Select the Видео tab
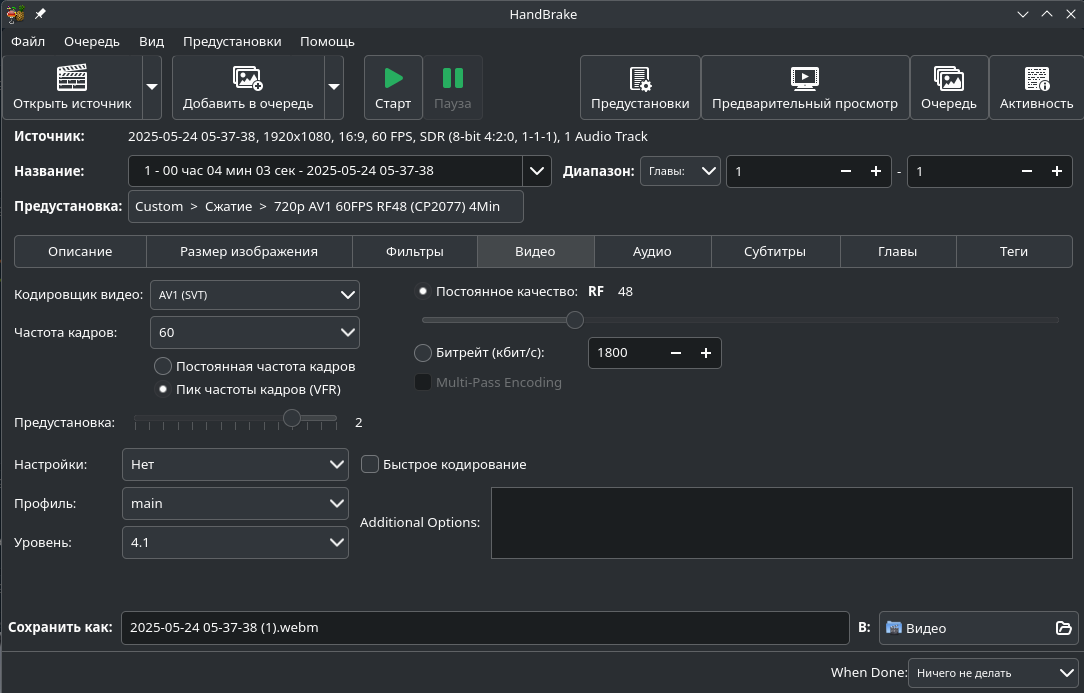This screenshot has width=1084, height=693. (x=535, y=251)
